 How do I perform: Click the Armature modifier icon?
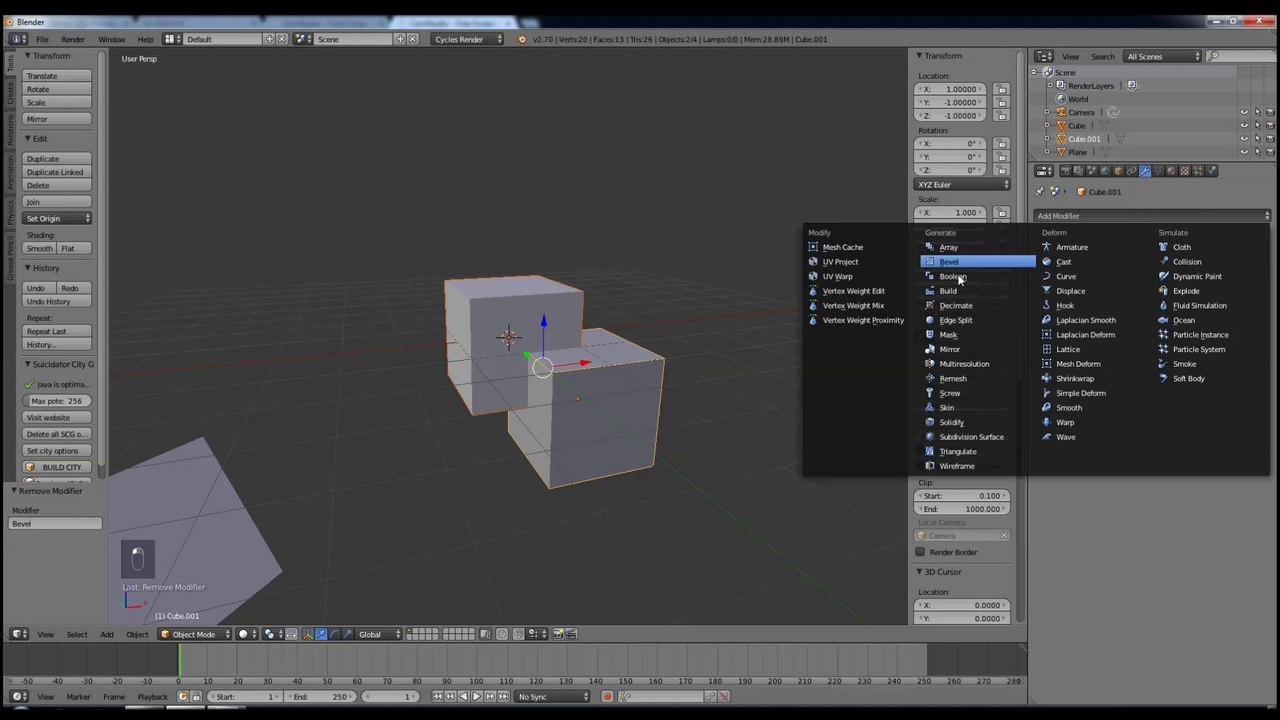(x=1047, y=247)
